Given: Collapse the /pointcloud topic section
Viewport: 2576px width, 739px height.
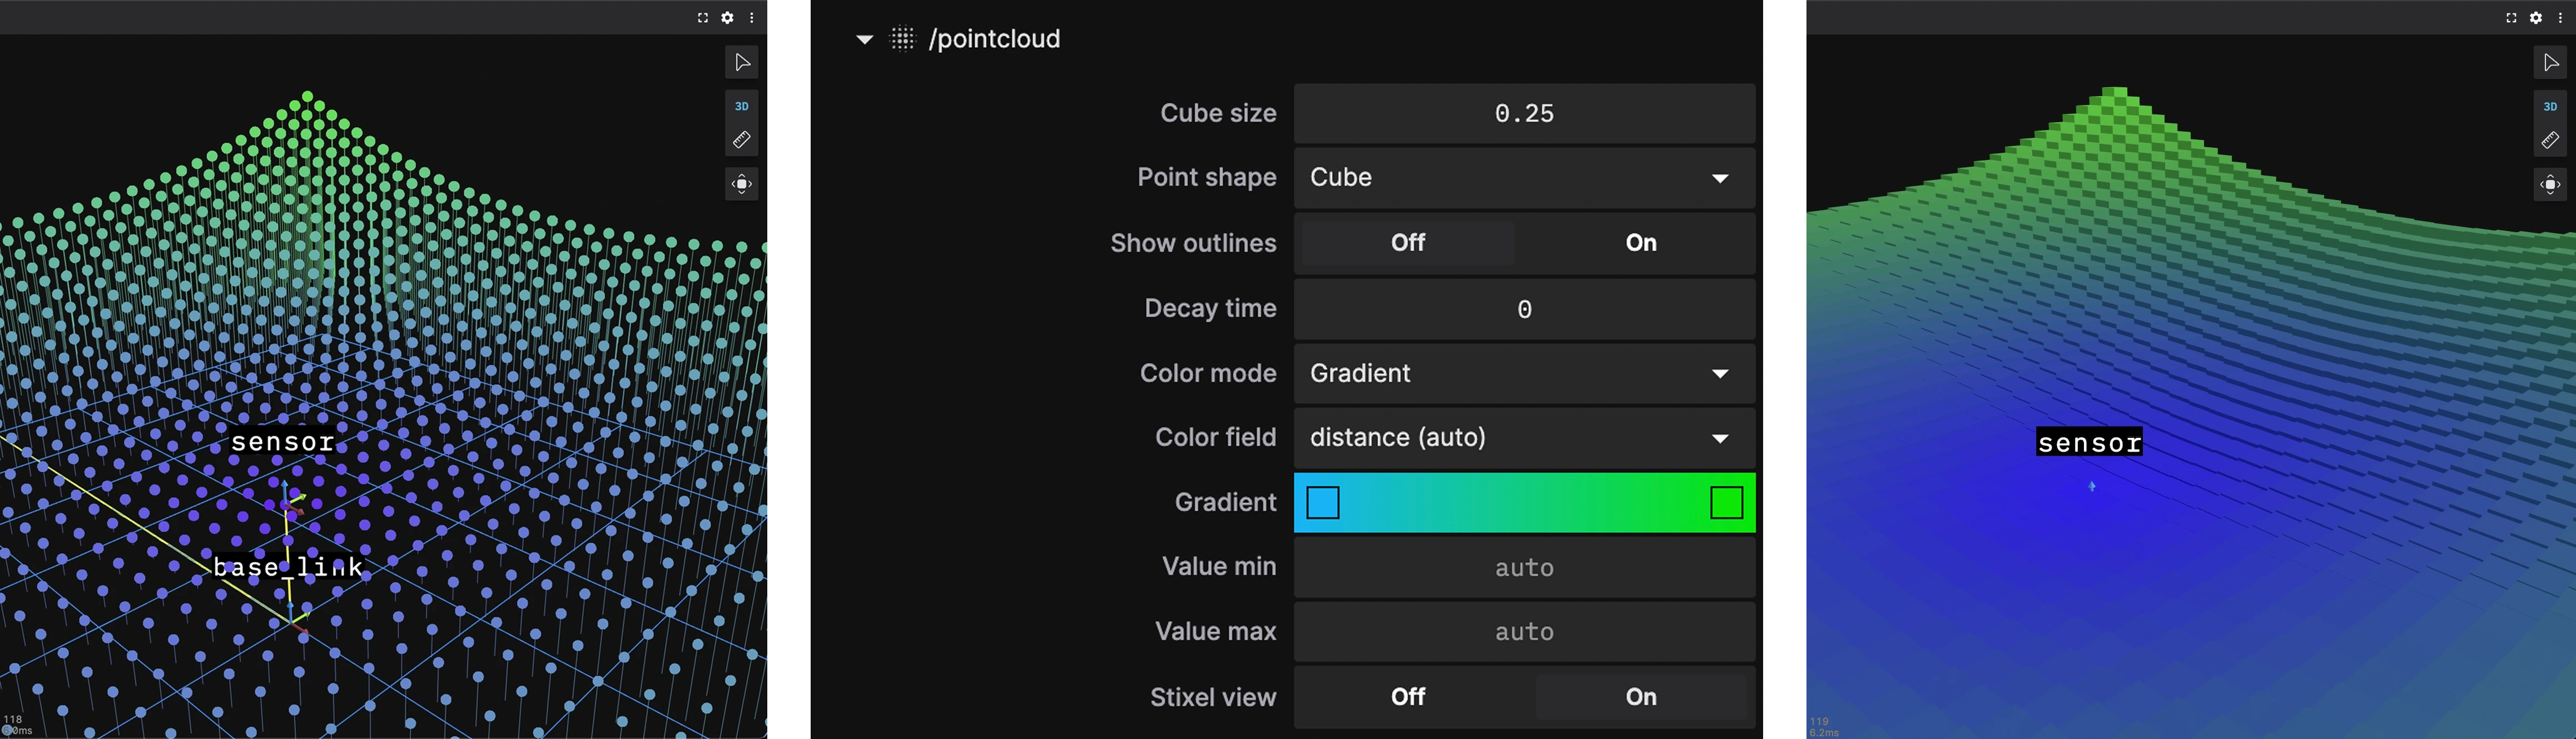Looking at the screenshot, I should click(x=865, y=40).
